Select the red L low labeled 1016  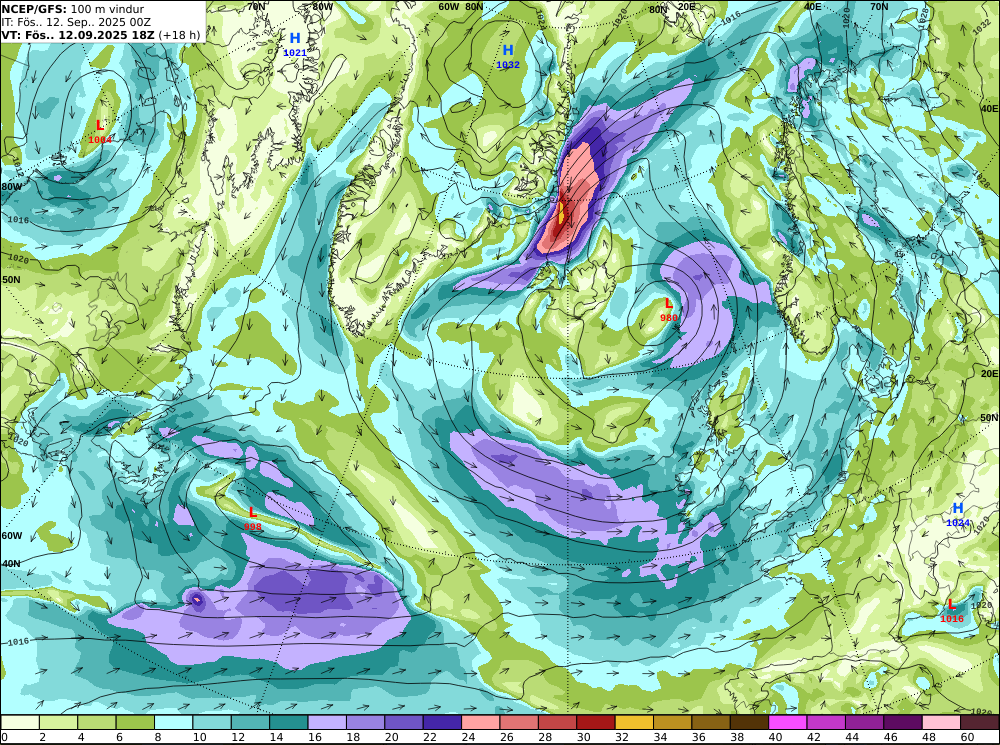[952, 604]
